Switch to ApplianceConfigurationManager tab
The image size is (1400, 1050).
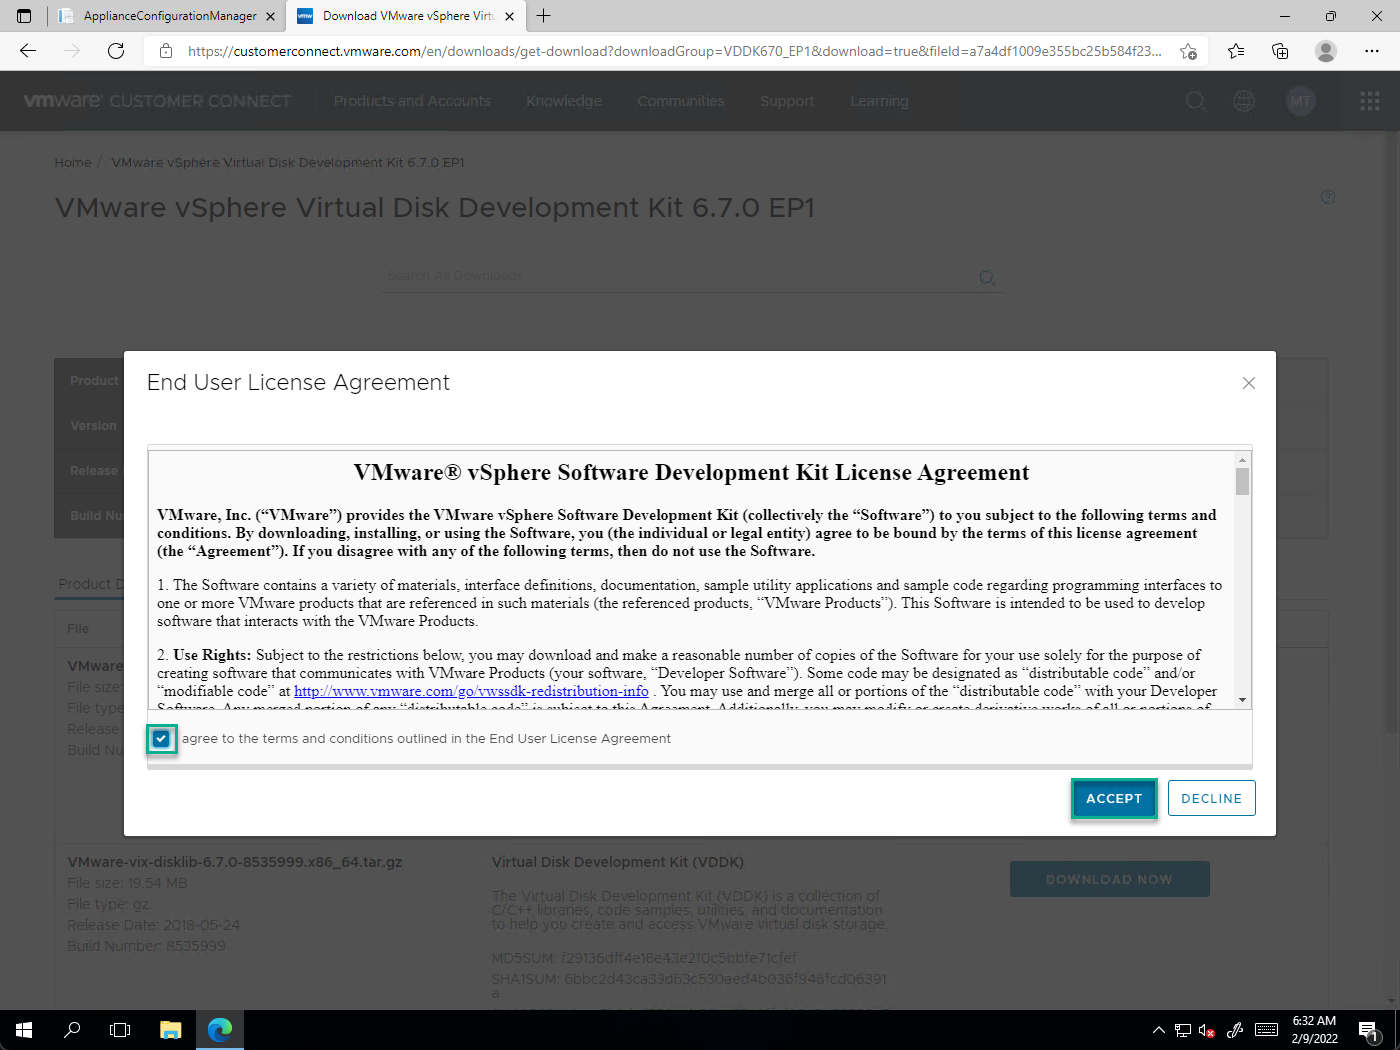tap(169, 16)
